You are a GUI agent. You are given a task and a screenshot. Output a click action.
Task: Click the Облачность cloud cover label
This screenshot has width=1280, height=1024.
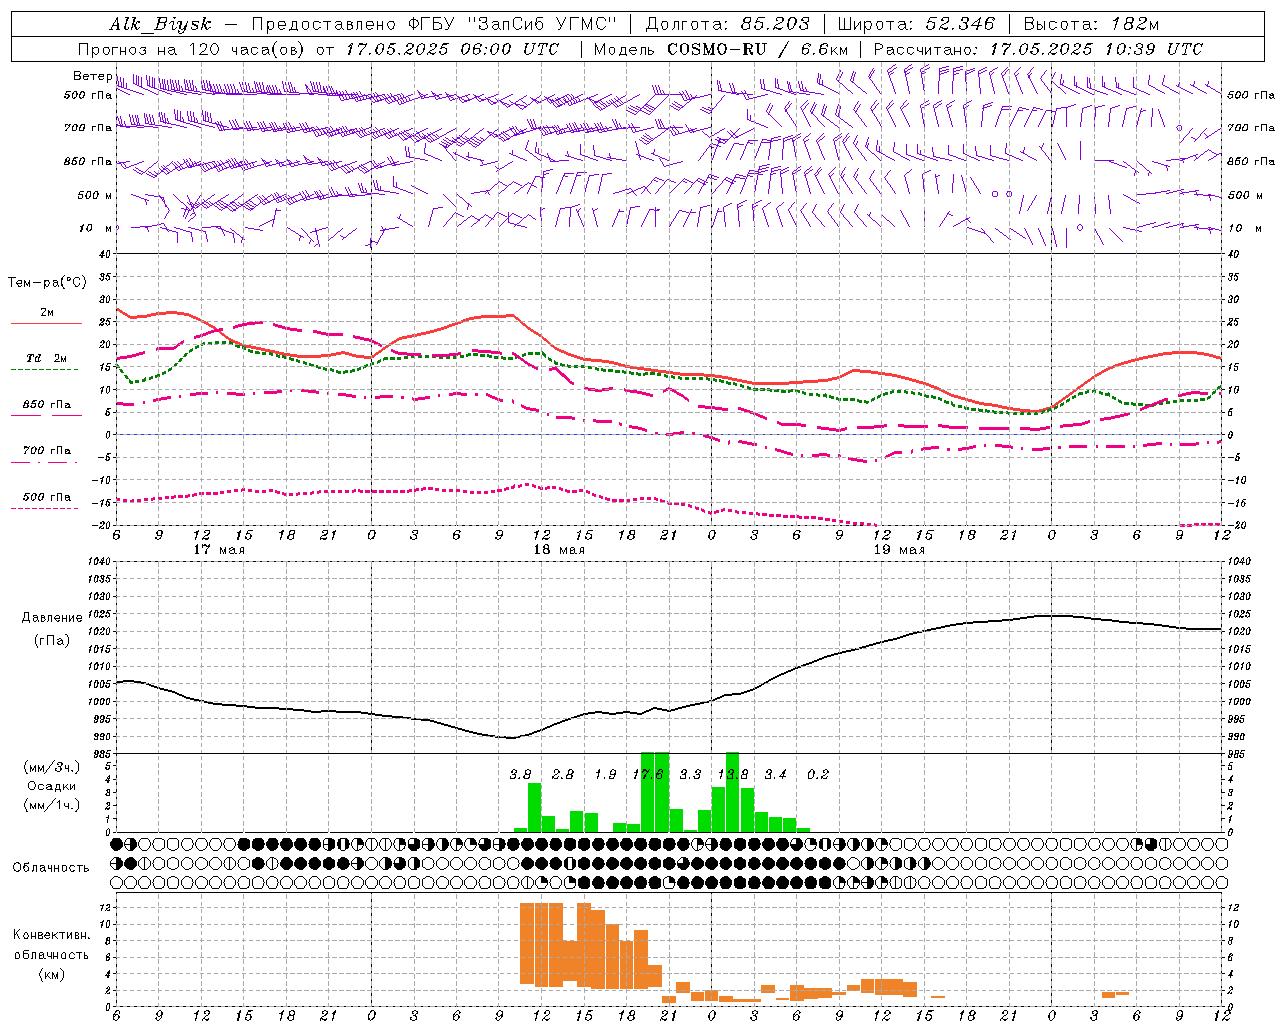(51, 868)
